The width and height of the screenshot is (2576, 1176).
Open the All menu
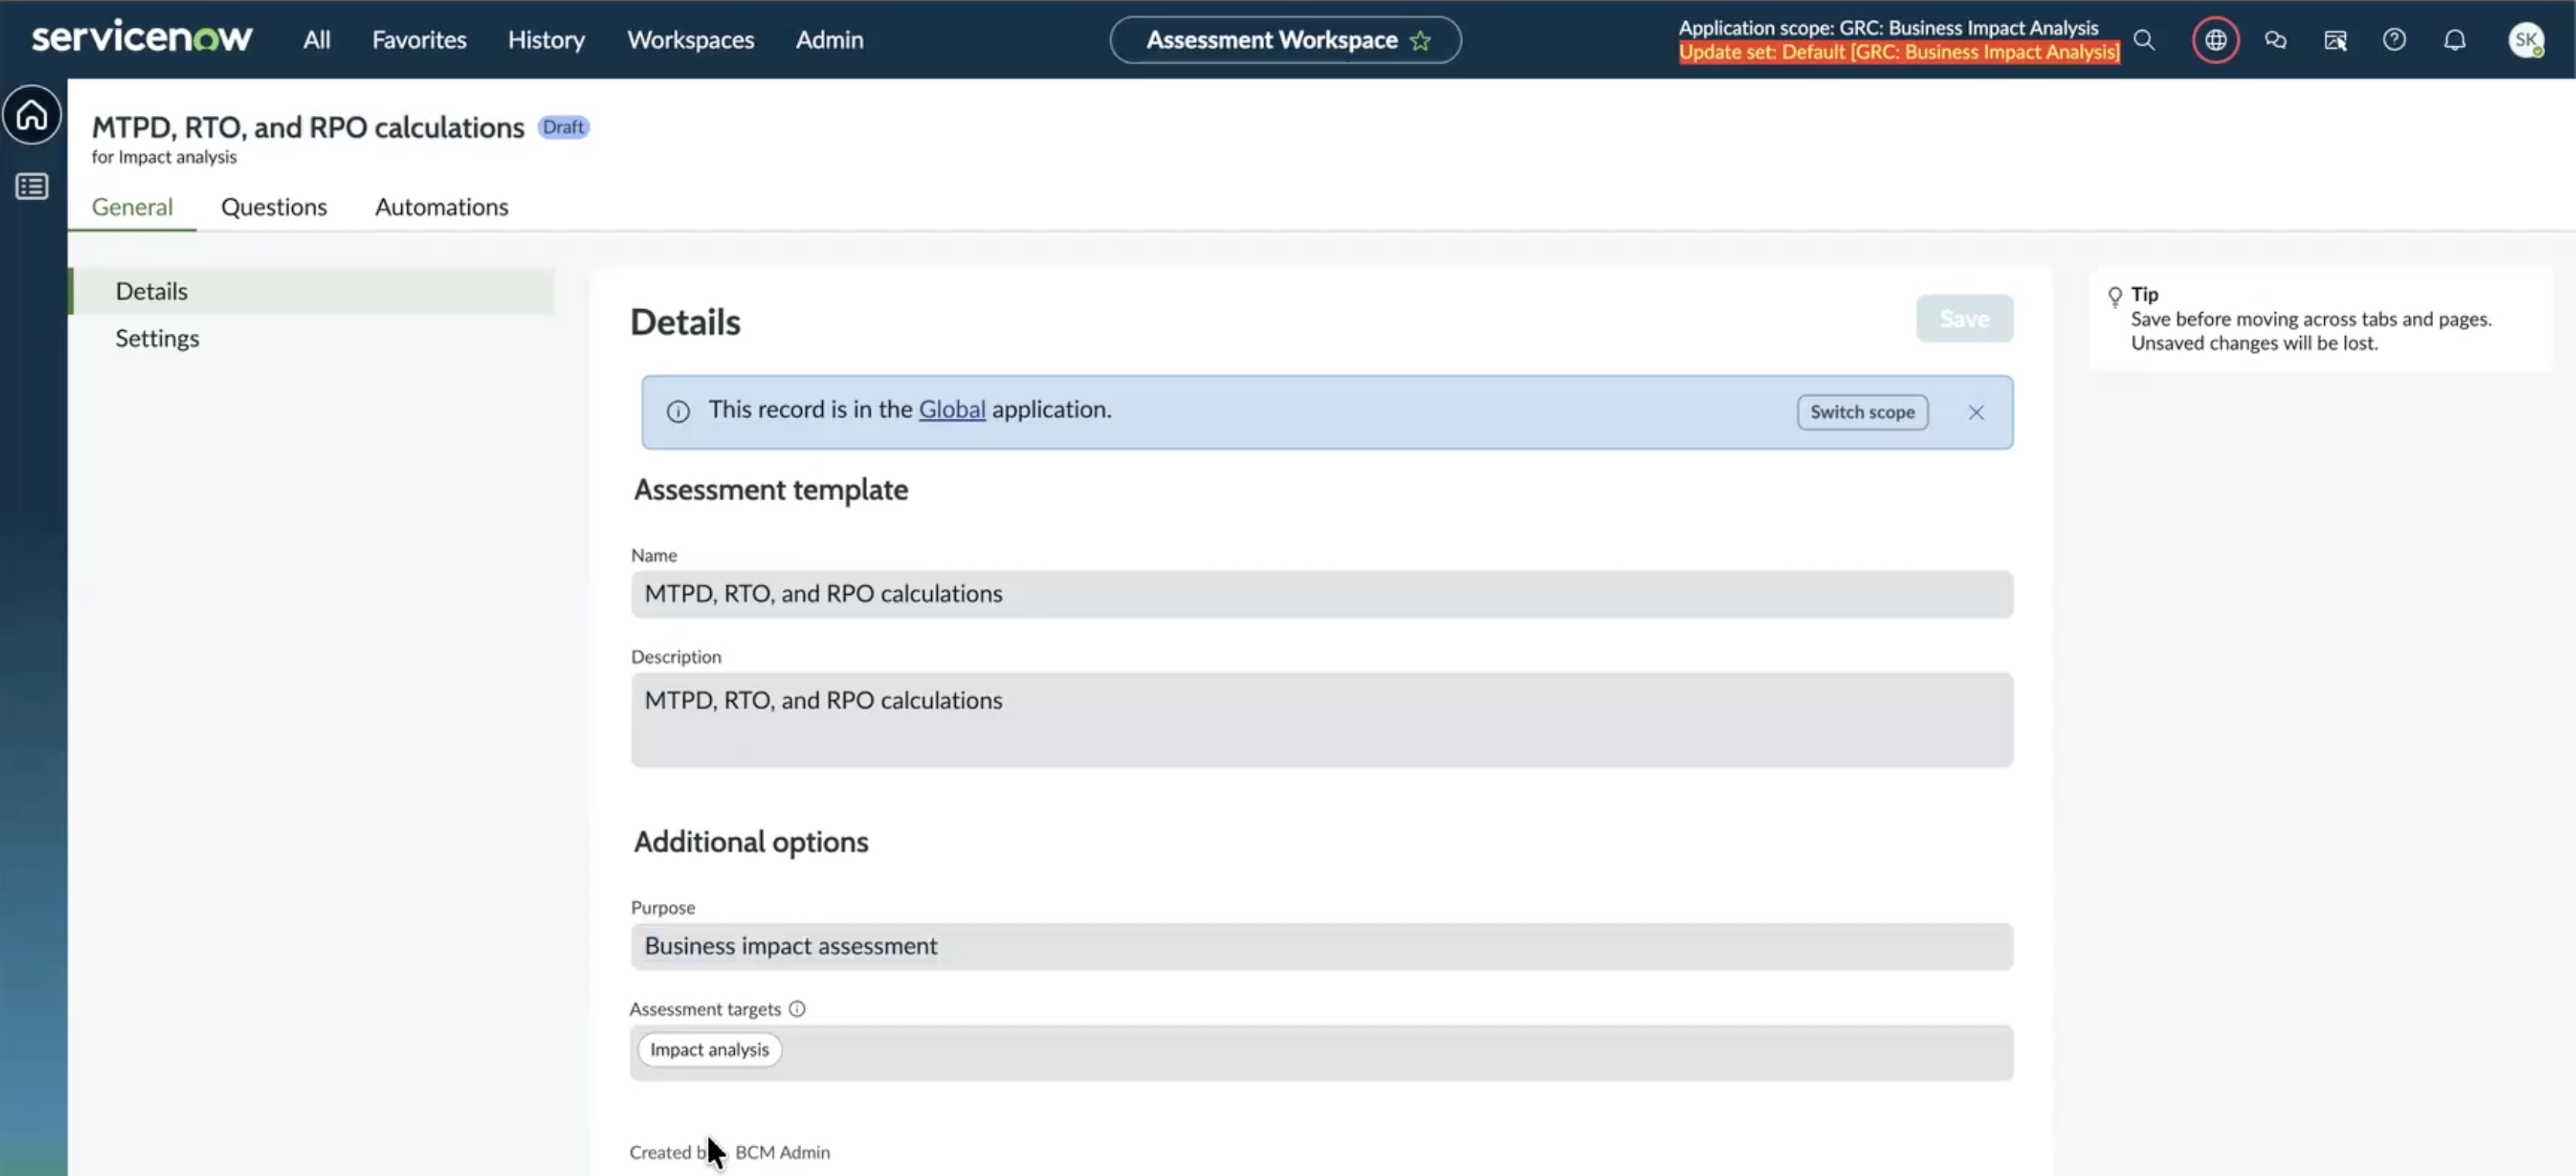pyautogui.click(x=317, y=40)
